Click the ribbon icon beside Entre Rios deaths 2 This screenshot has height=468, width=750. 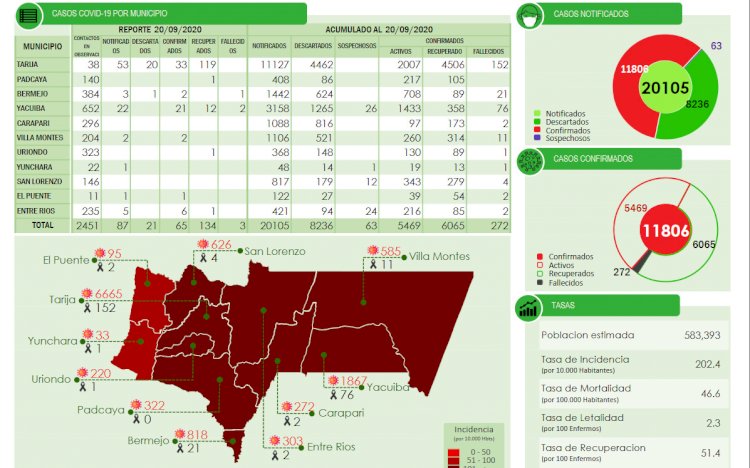275,455
